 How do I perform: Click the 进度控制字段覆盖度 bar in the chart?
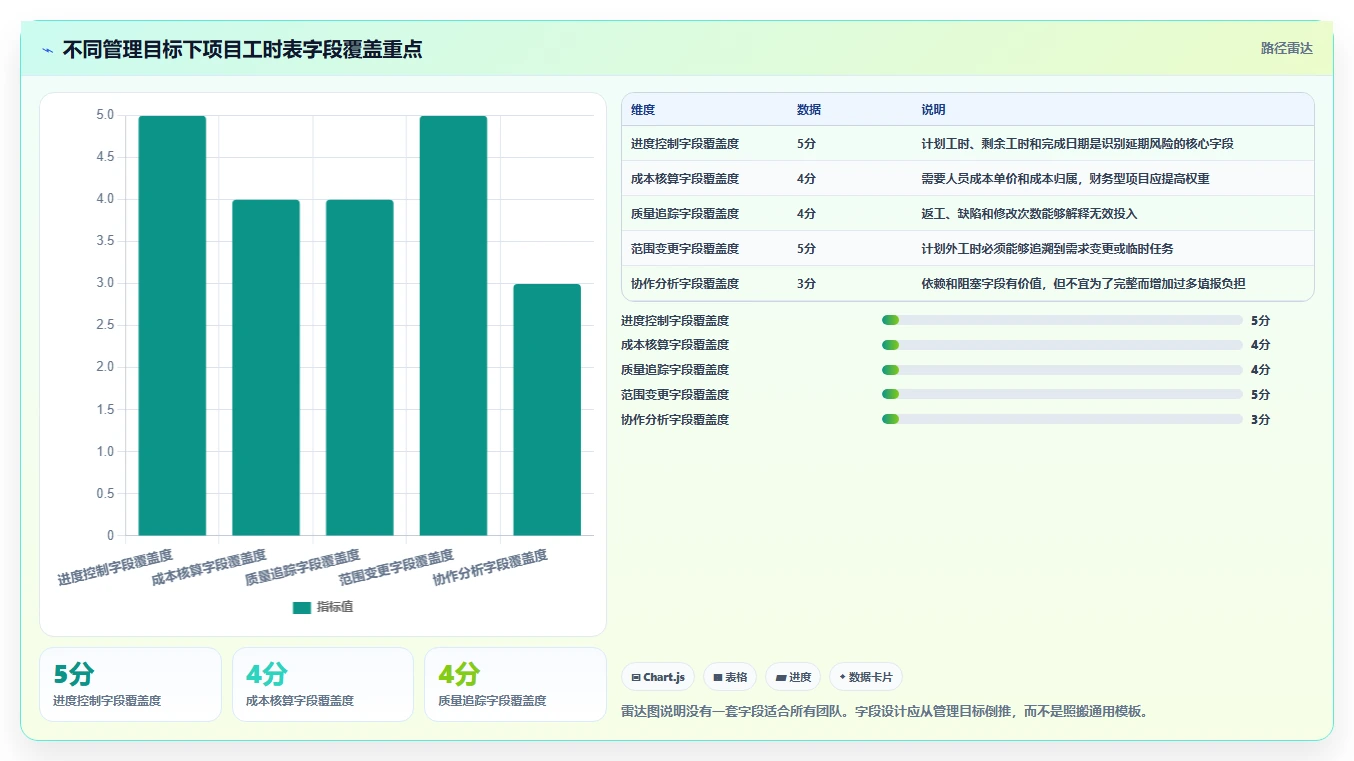point(172,325)
